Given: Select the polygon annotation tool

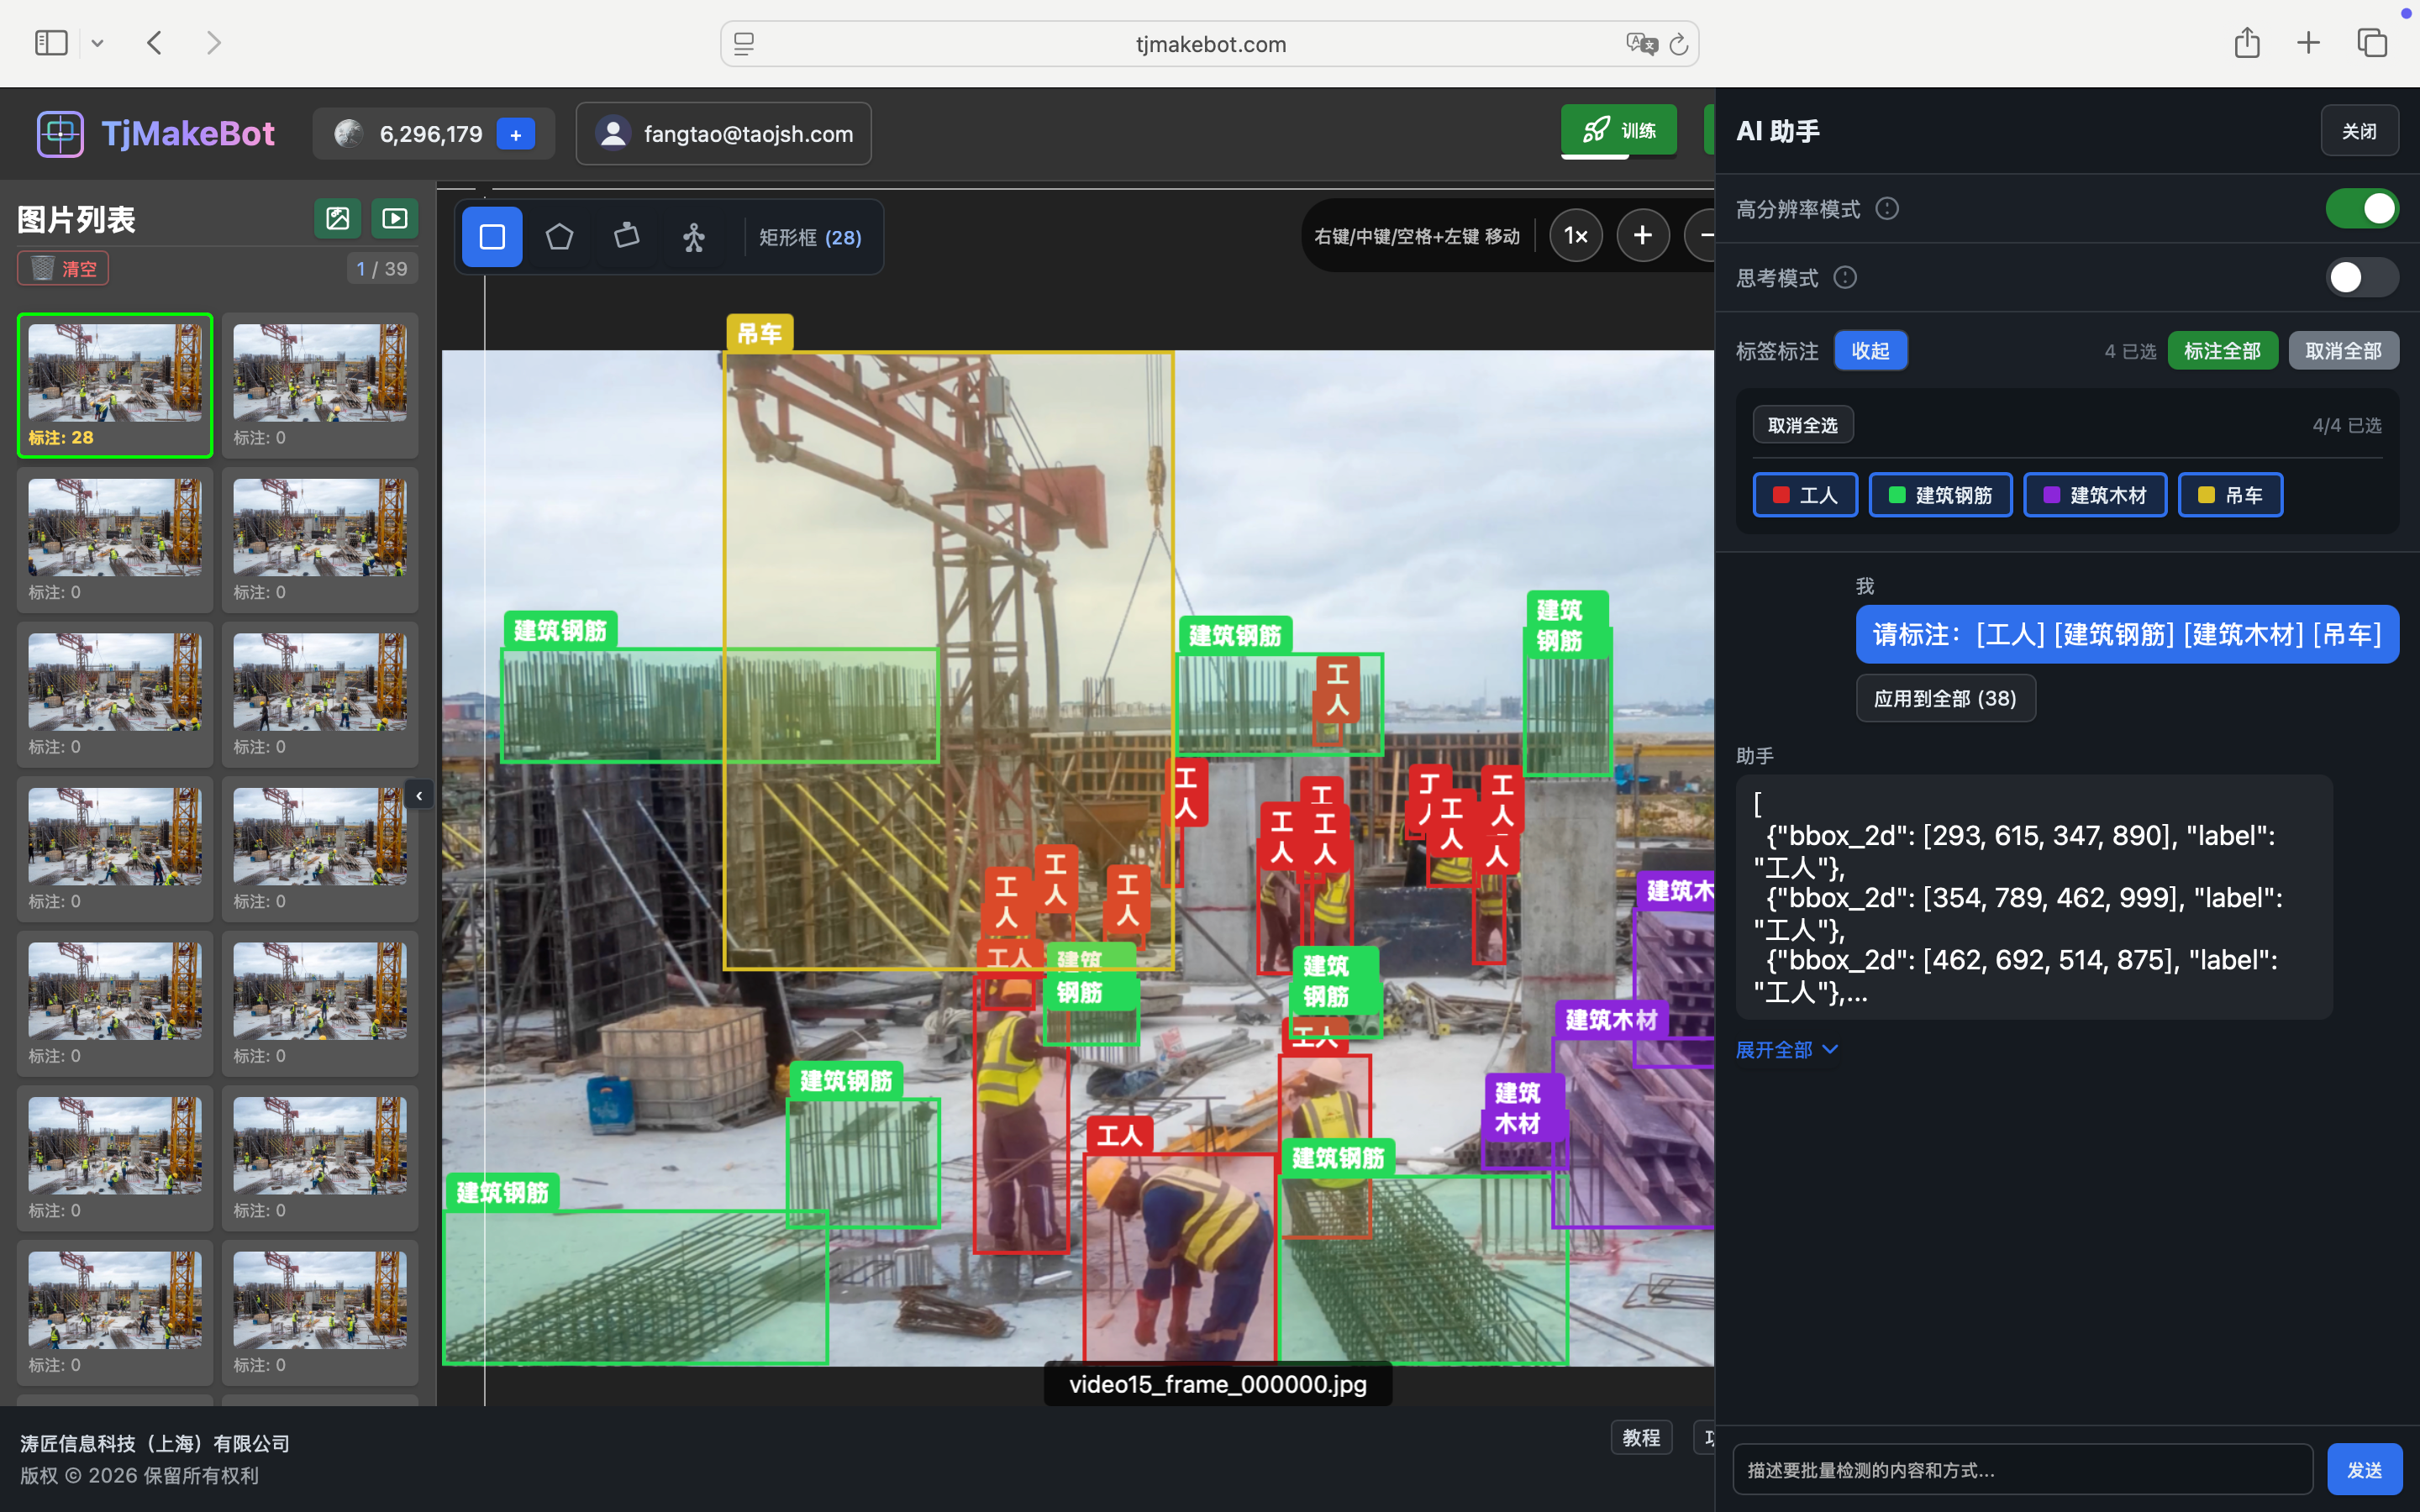Looking at the screenshot, I should 559,237.
